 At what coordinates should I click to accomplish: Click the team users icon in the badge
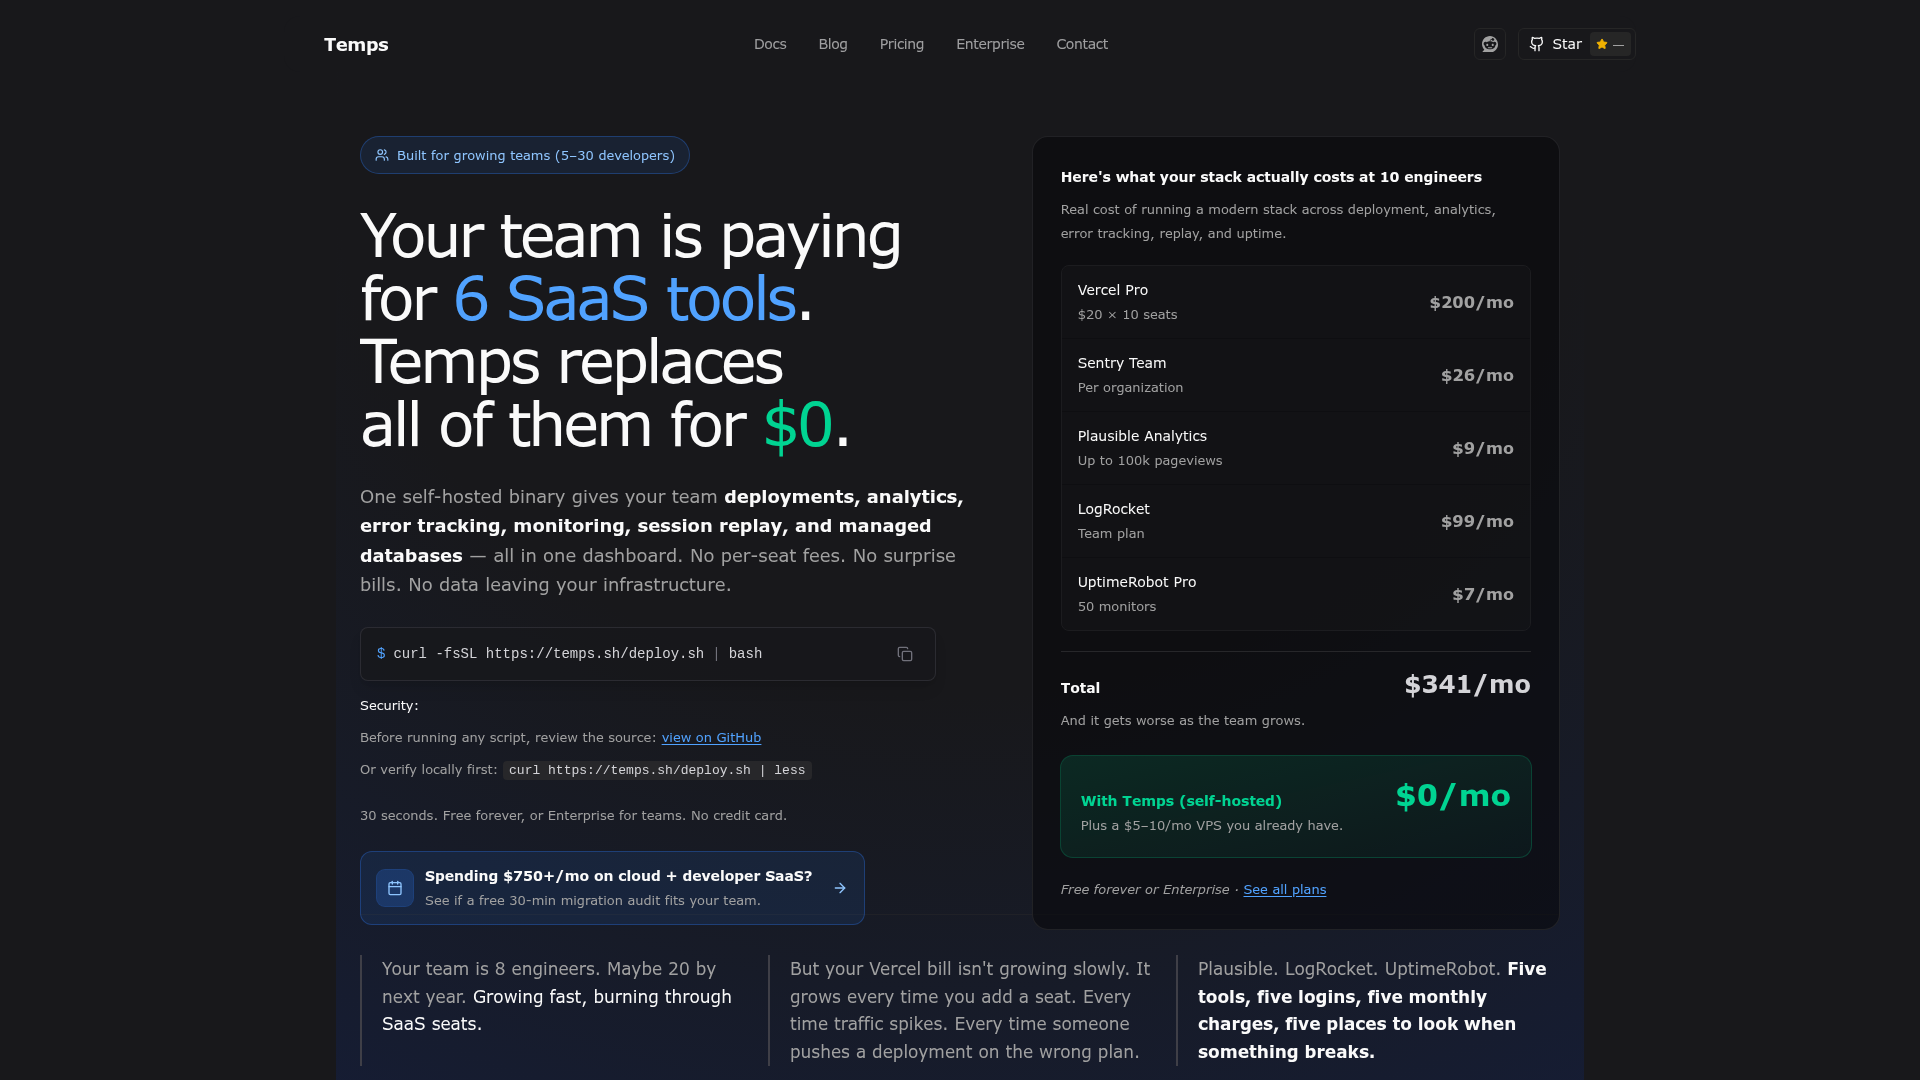382,155
